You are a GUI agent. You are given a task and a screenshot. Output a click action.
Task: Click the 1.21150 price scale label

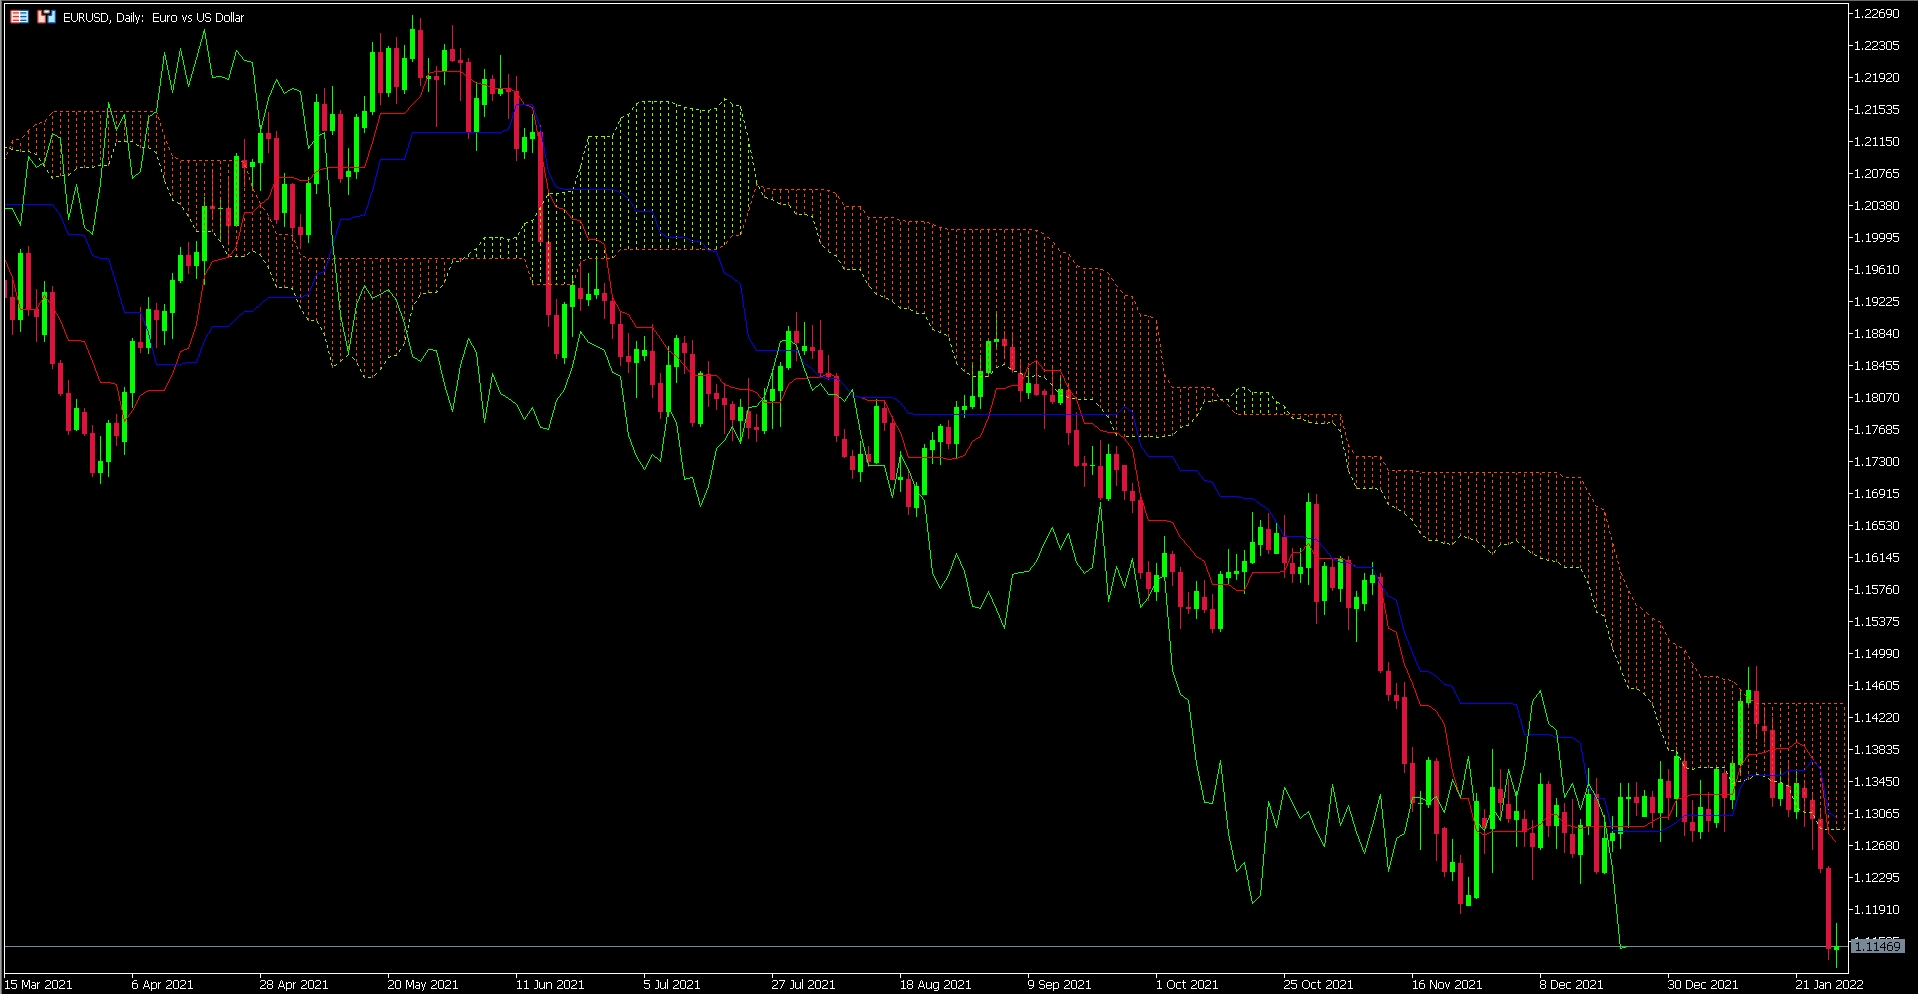1876,142
